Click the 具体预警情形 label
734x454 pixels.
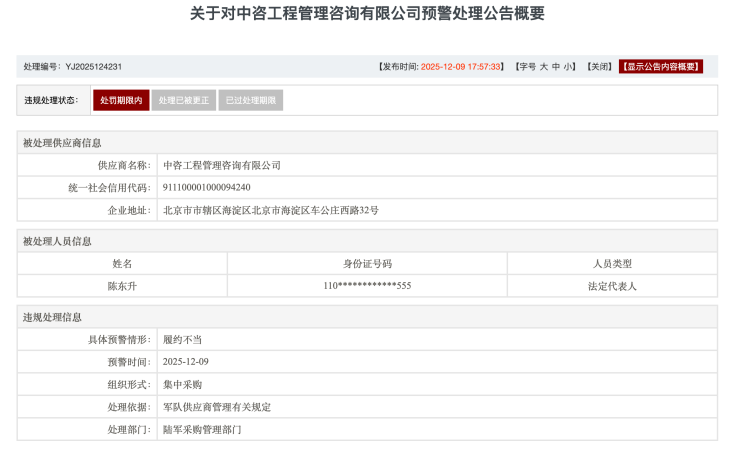pos(119,339)
